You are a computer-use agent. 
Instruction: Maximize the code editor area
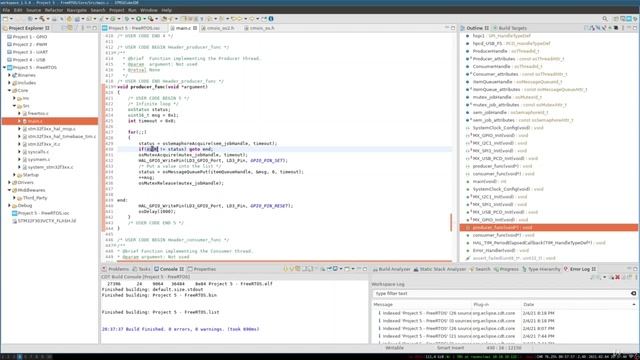pos(453,28)
